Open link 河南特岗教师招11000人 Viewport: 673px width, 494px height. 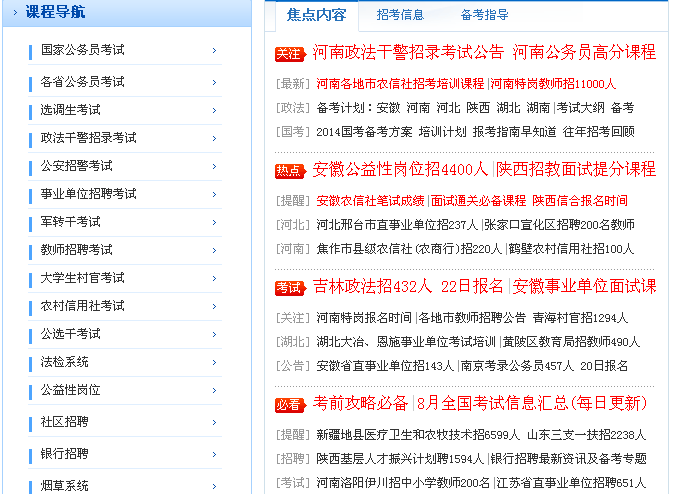click(553, 84)
